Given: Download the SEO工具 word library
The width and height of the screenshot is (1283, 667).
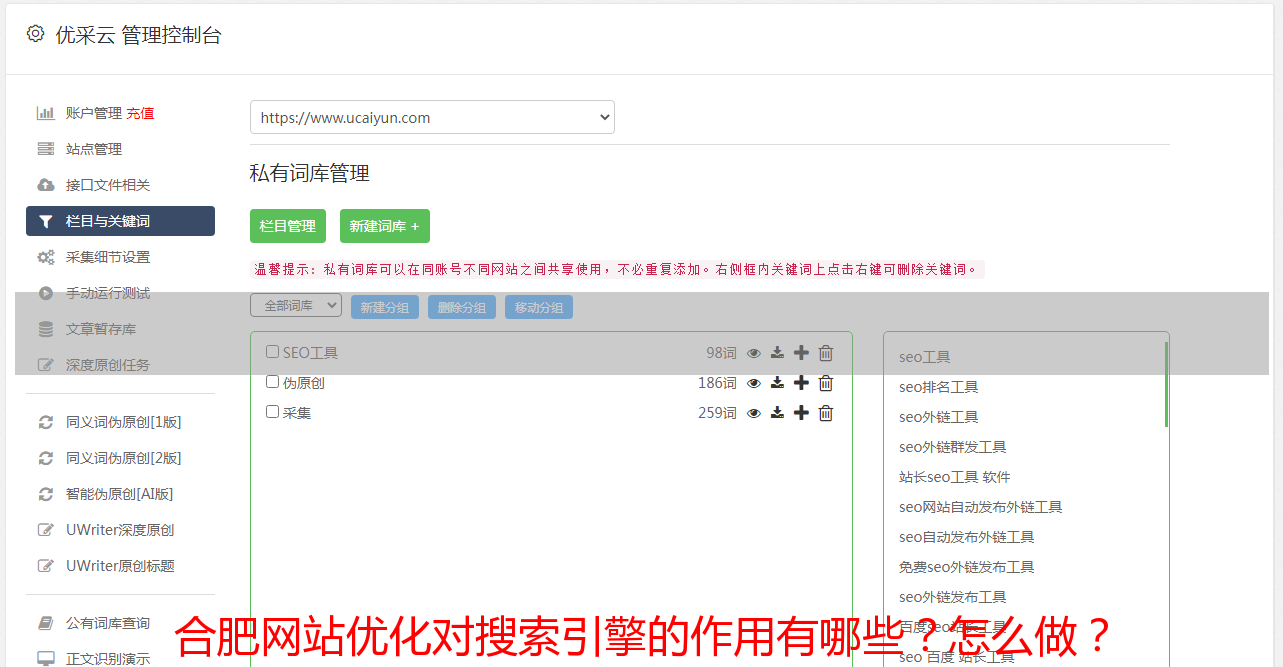Looking at the screenshot, I should coord(777,353).
